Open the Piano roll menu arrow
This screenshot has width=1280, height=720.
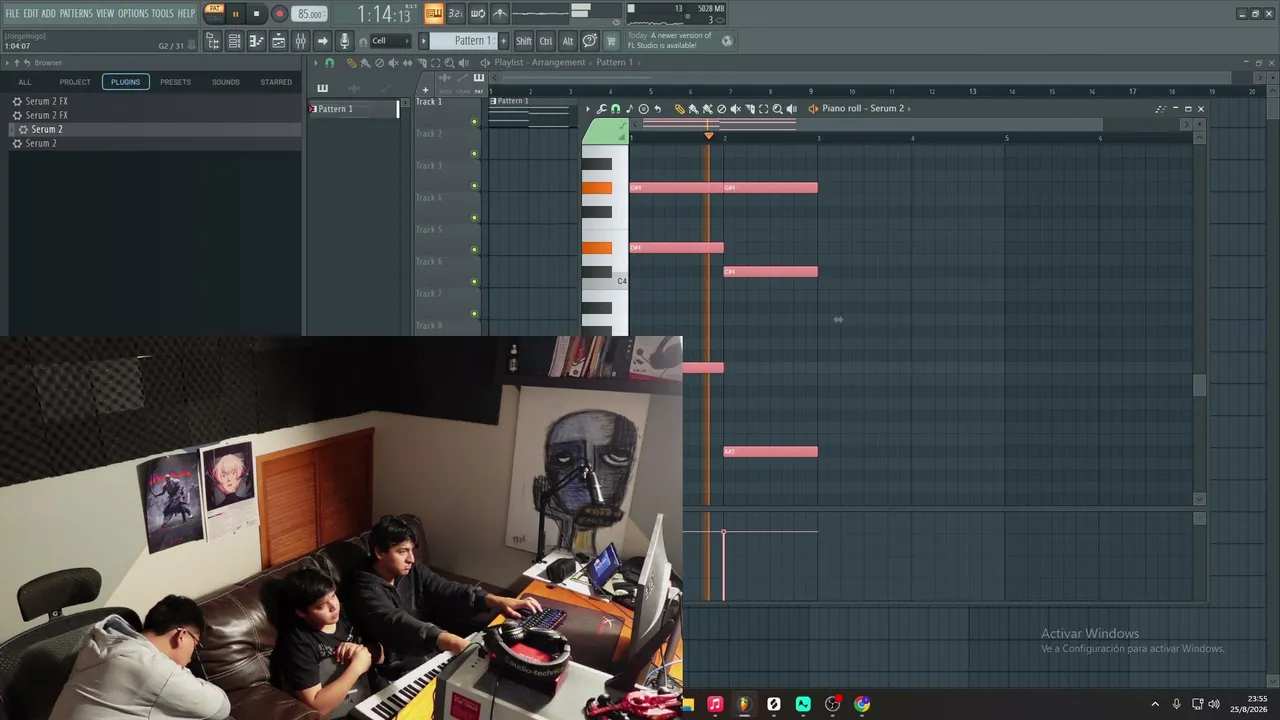(588, 109)
